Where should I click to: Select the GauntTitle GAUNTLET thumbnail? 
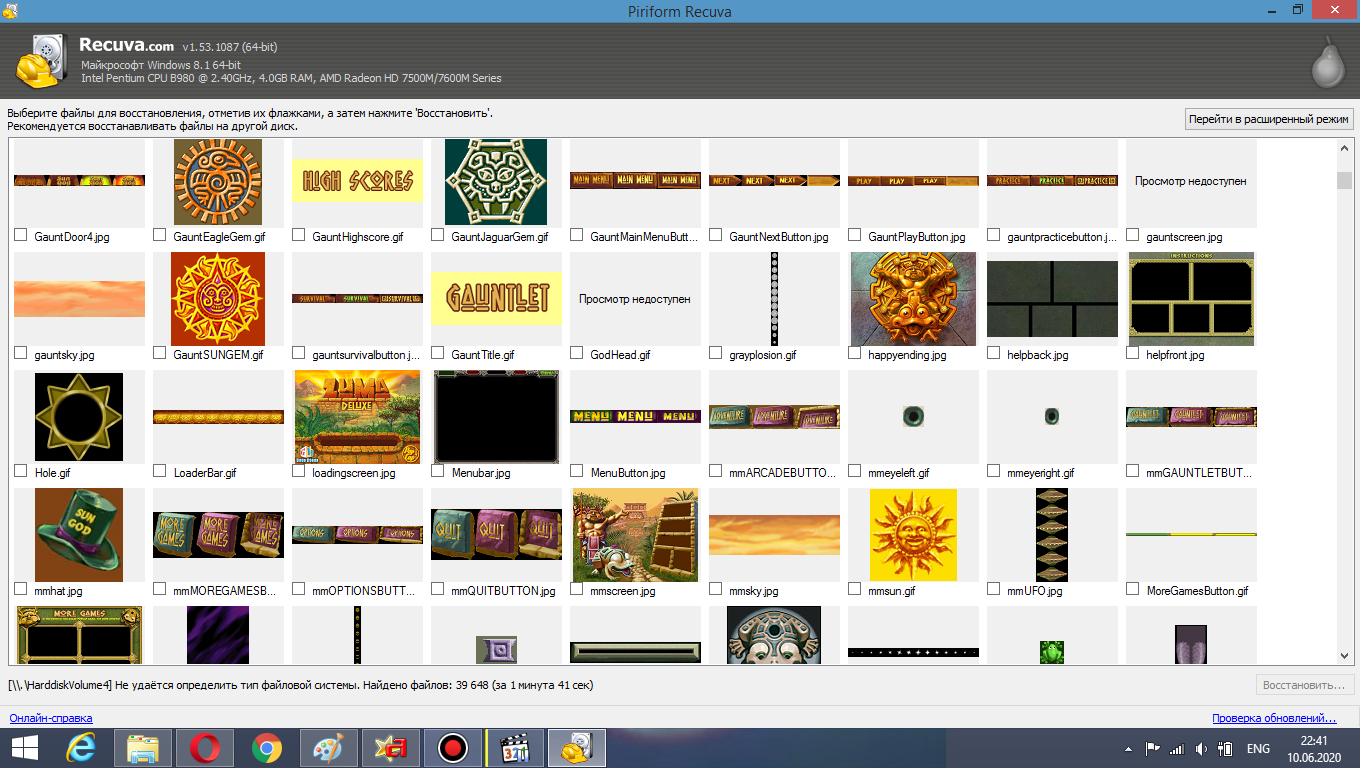pos(496,298)
